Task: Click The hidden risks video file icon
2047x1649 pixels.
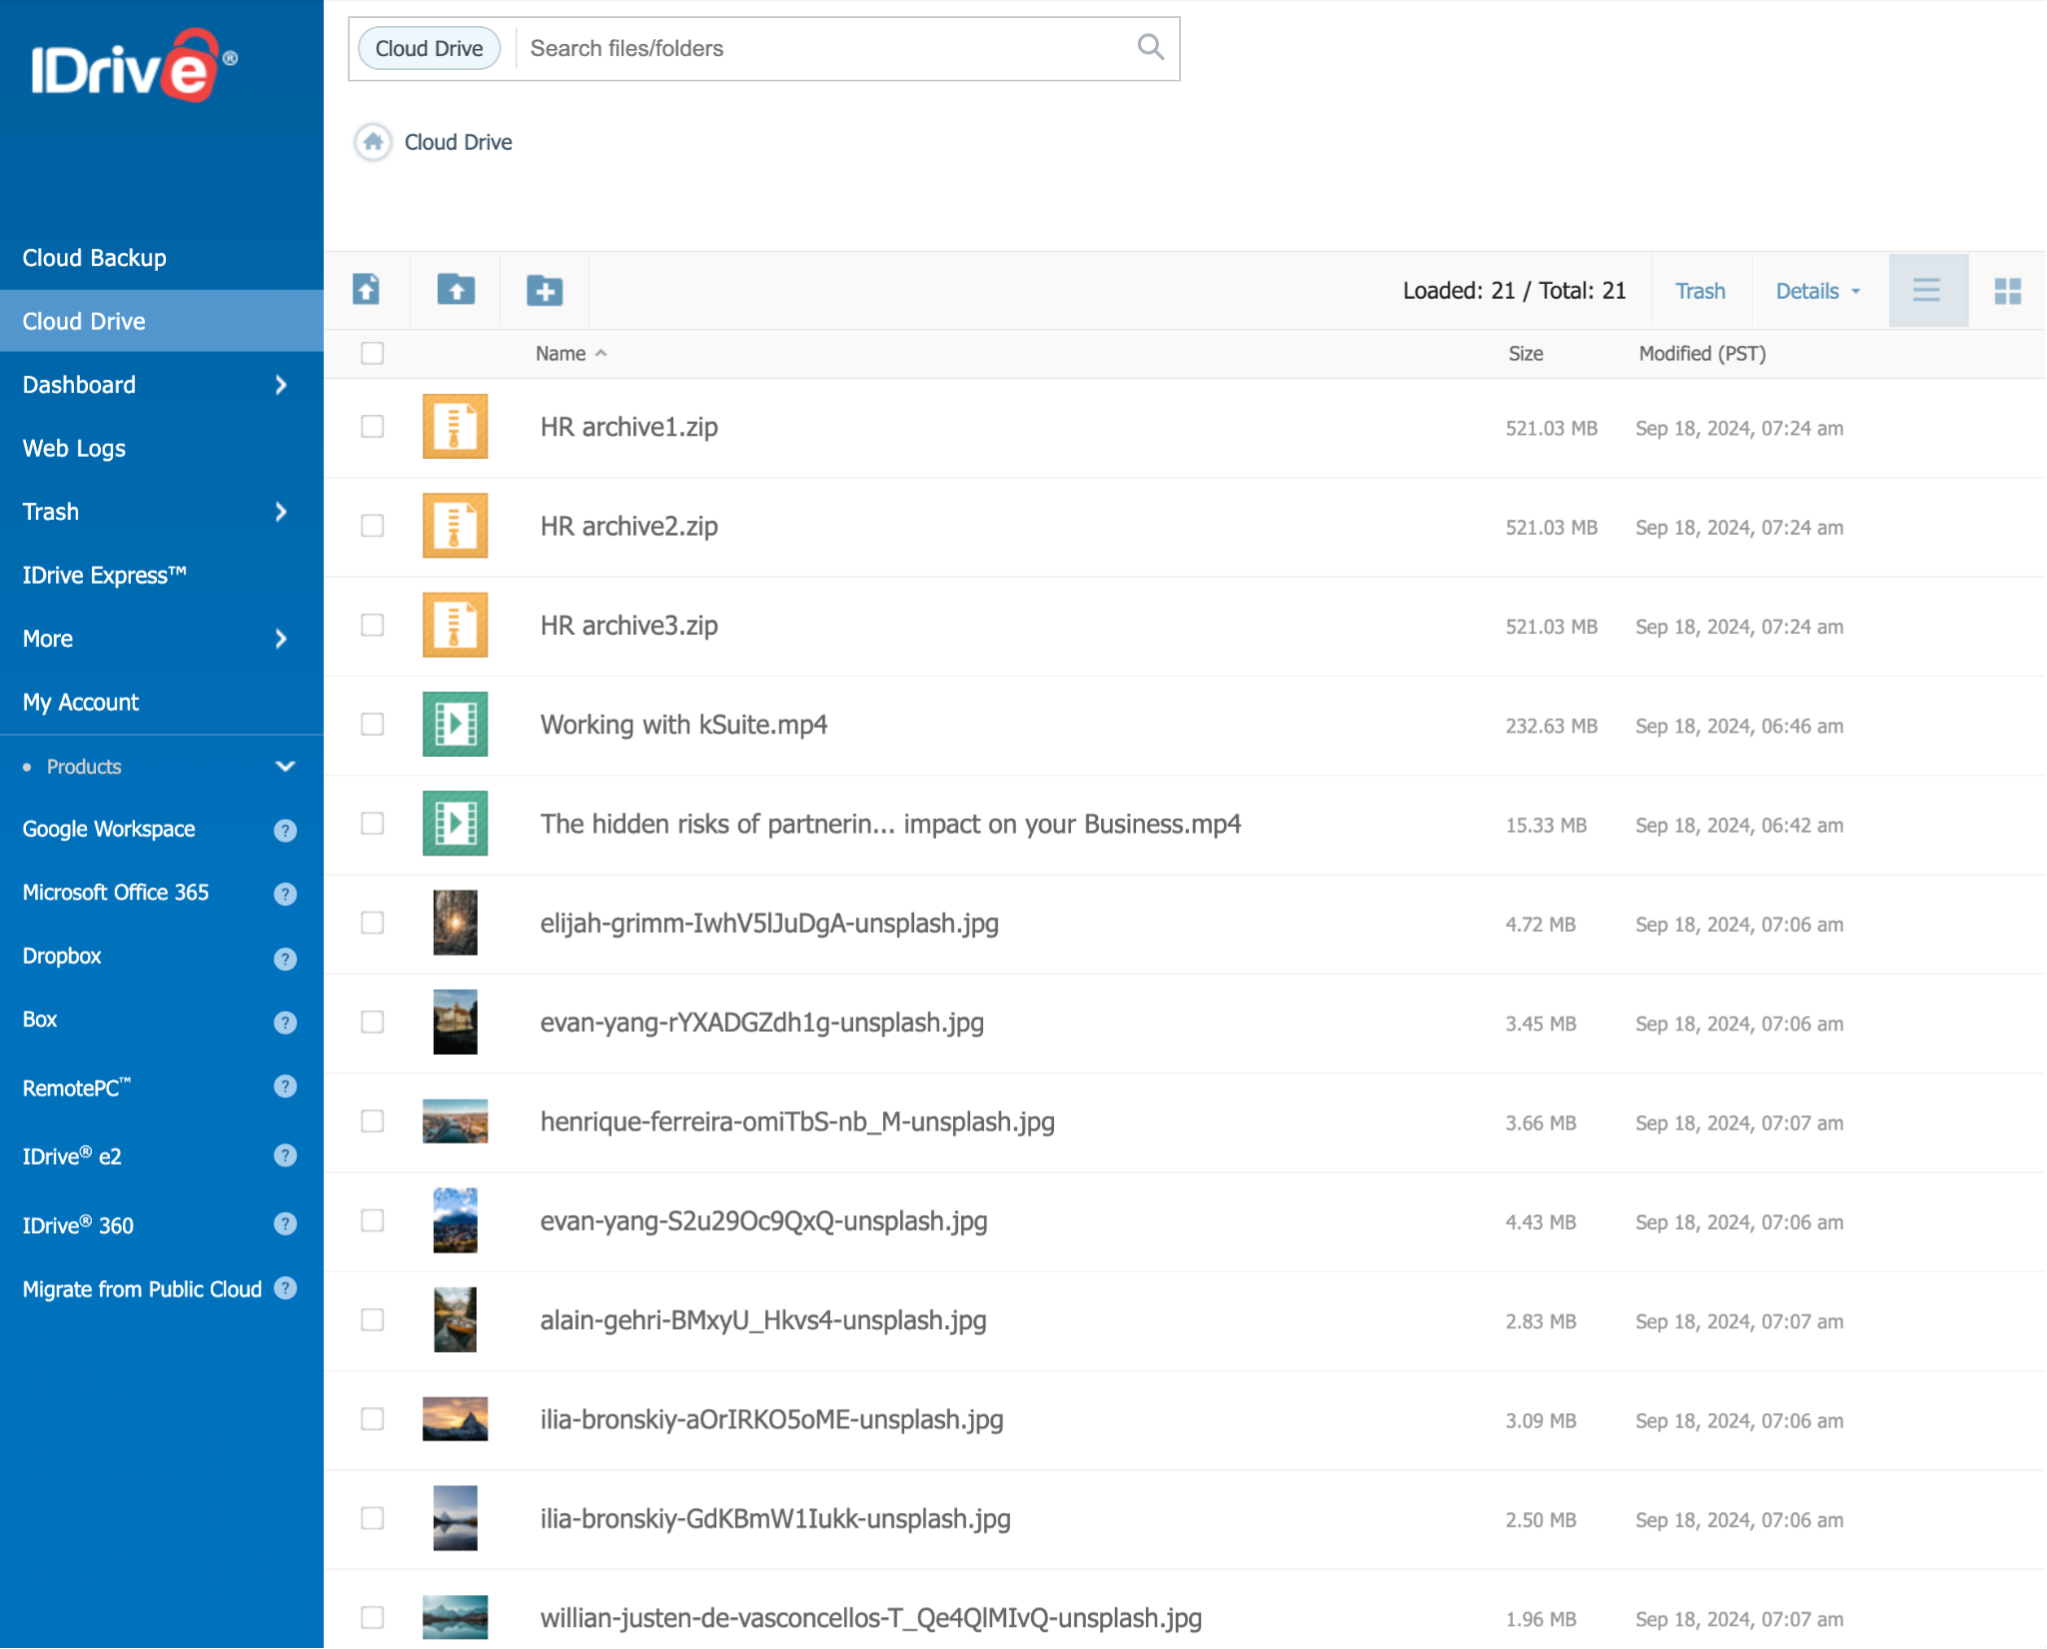Action: (x=455, y=823)
